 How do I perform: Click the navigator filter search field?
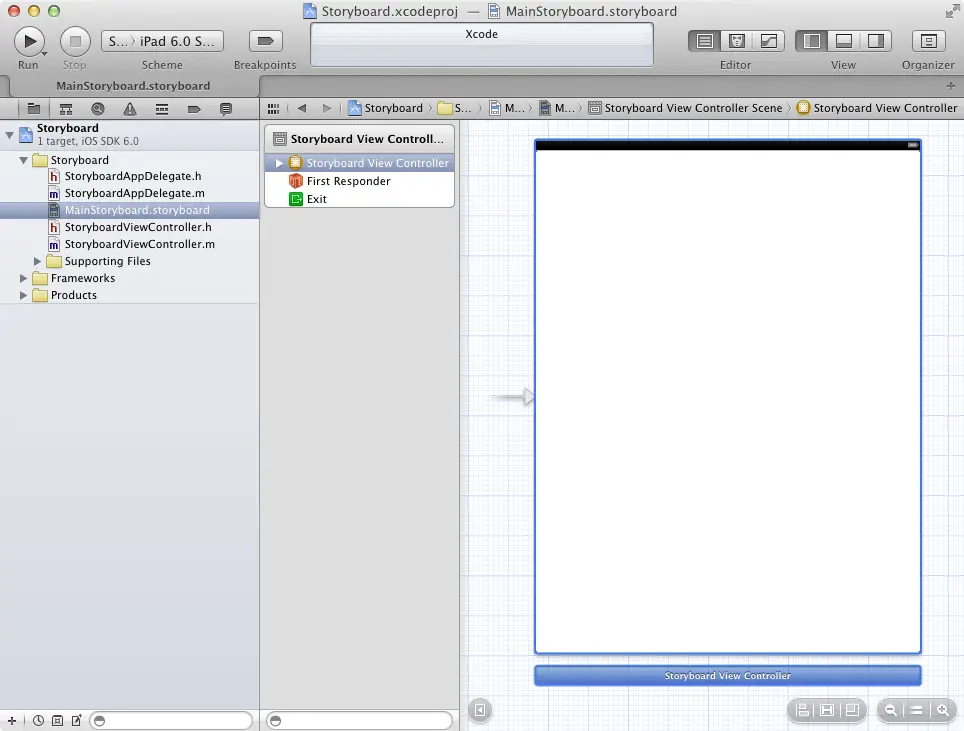[170, 720]
